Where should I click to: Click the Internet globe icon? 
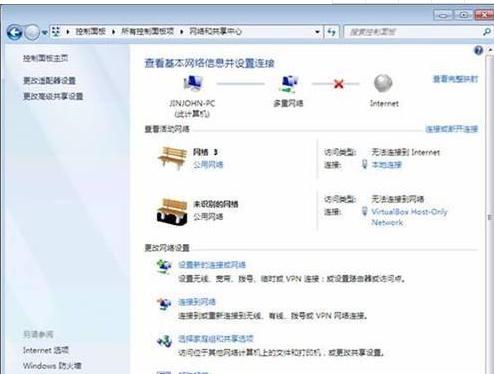pyautogui.click(x=383, y=83)
